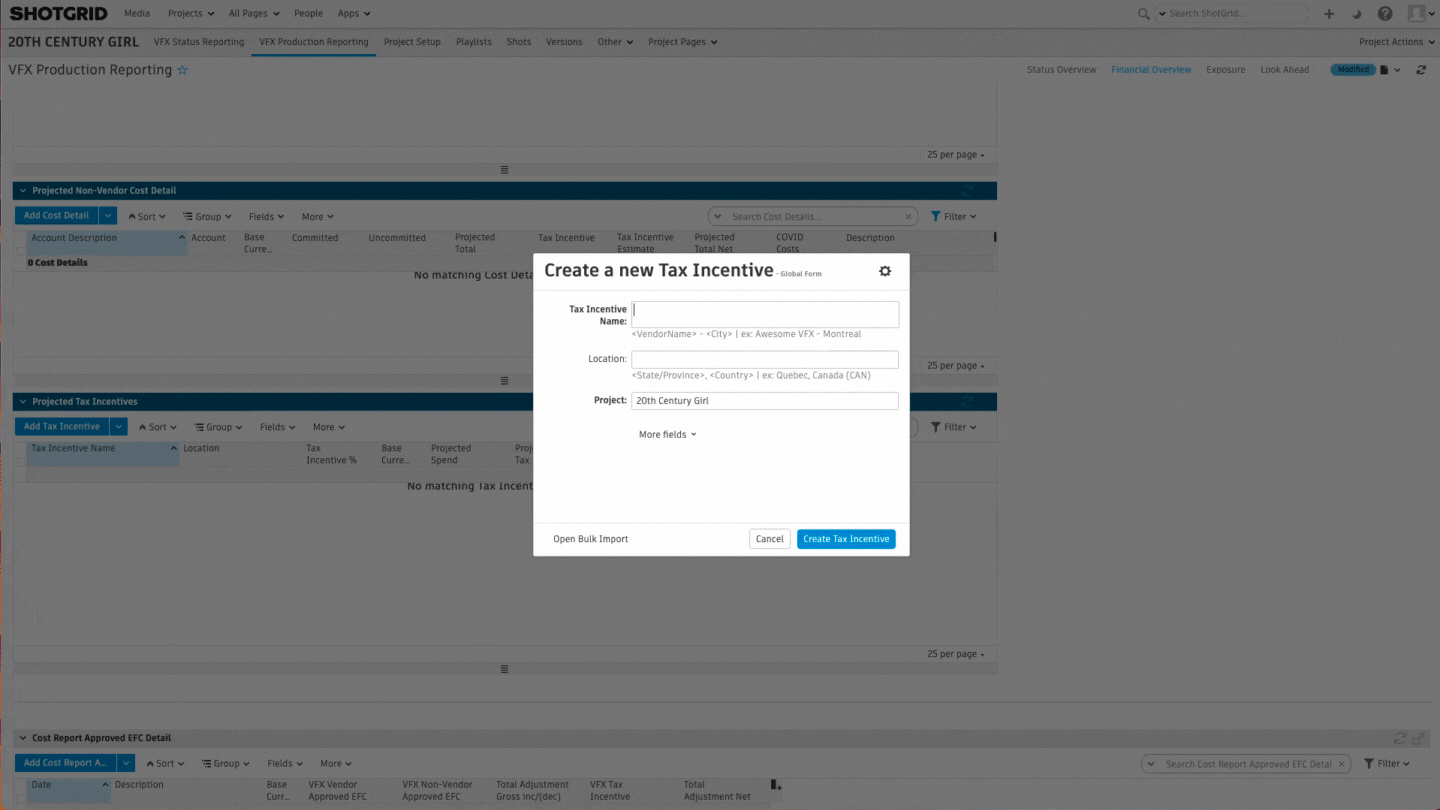The width and height of the screenshot is (1440, 810).
Task: Open the Project Actions dropdown
Action: click(1396, 42)
